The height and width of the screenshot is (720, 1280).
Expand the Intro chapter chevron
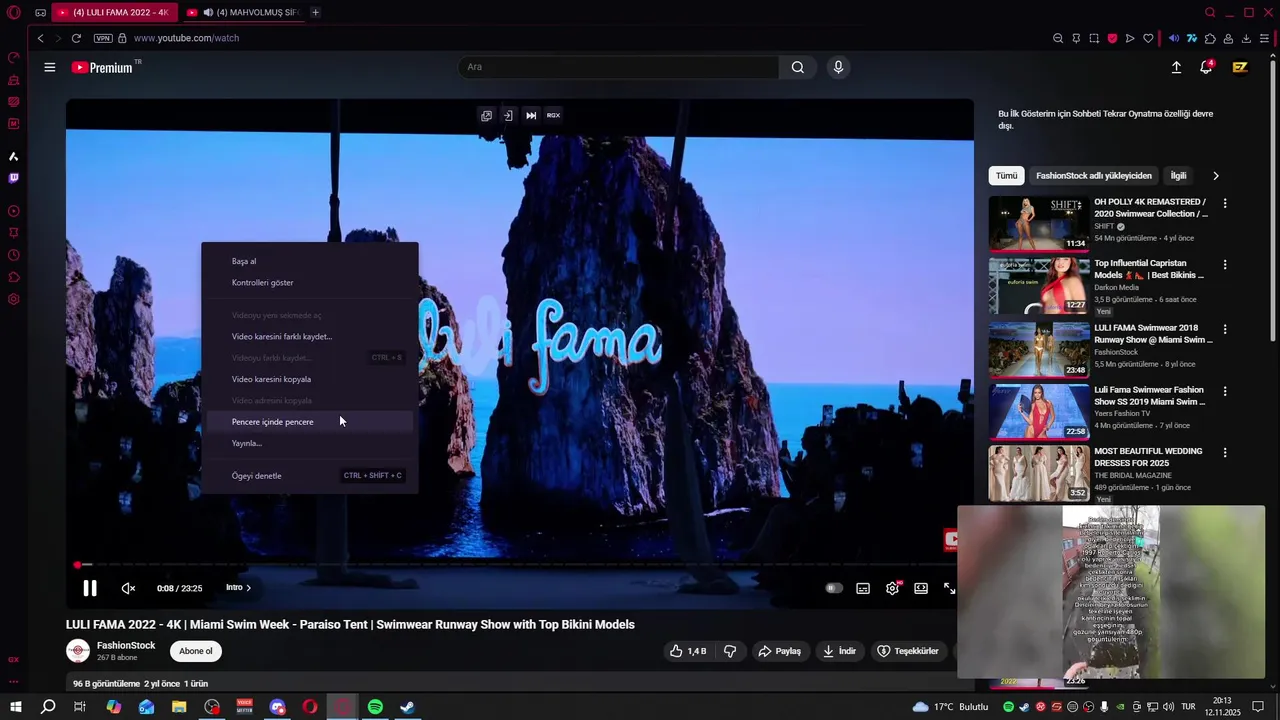pyautogui.click(x=249, y=588)
